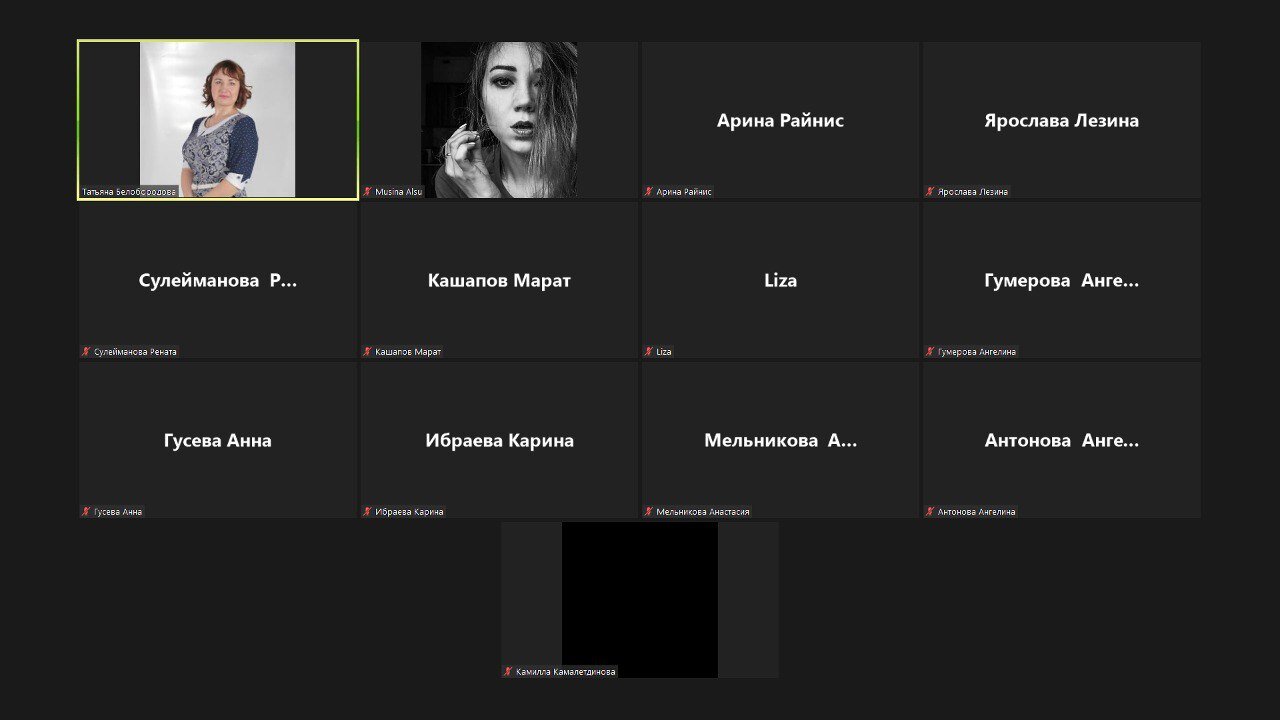Click muted microphone icon beside Musina Alsu
The width and height of the screenshot is (1280, 720).
point(368,192)
